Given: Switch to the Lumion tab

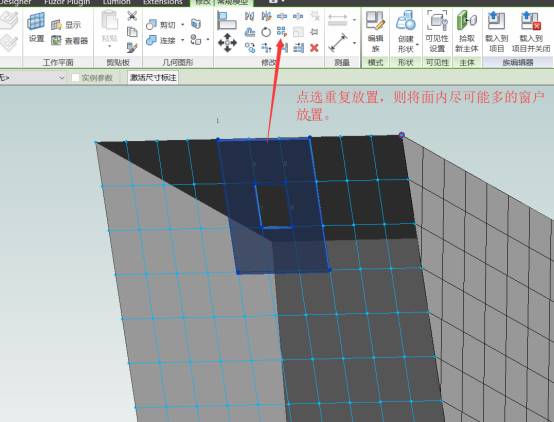Looking at the screenshot, I should 116,2.
